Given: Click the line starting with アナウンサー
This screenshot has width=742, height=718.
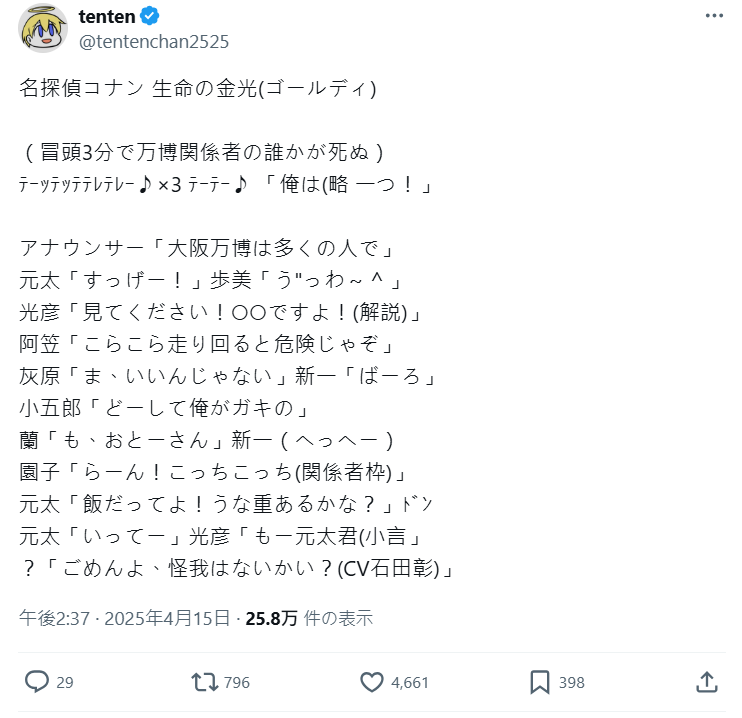Looking at the screenshot, I should click(210, 246).
